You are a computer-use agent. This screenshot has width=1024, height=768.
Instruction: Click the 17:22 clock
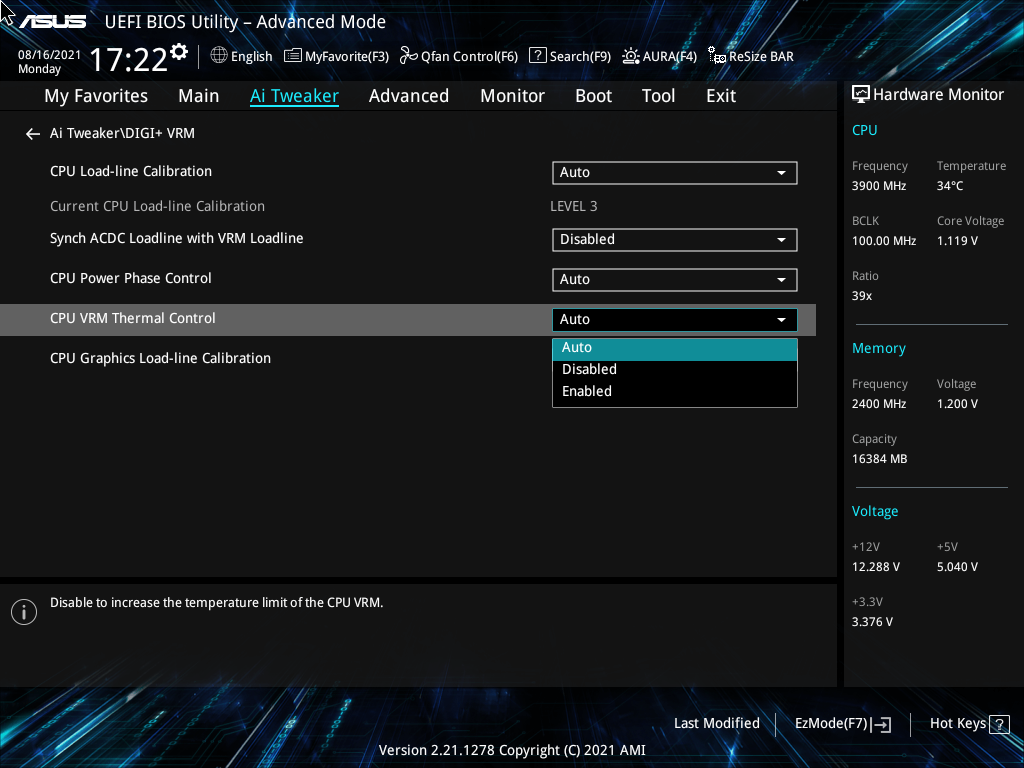(129, 60)
